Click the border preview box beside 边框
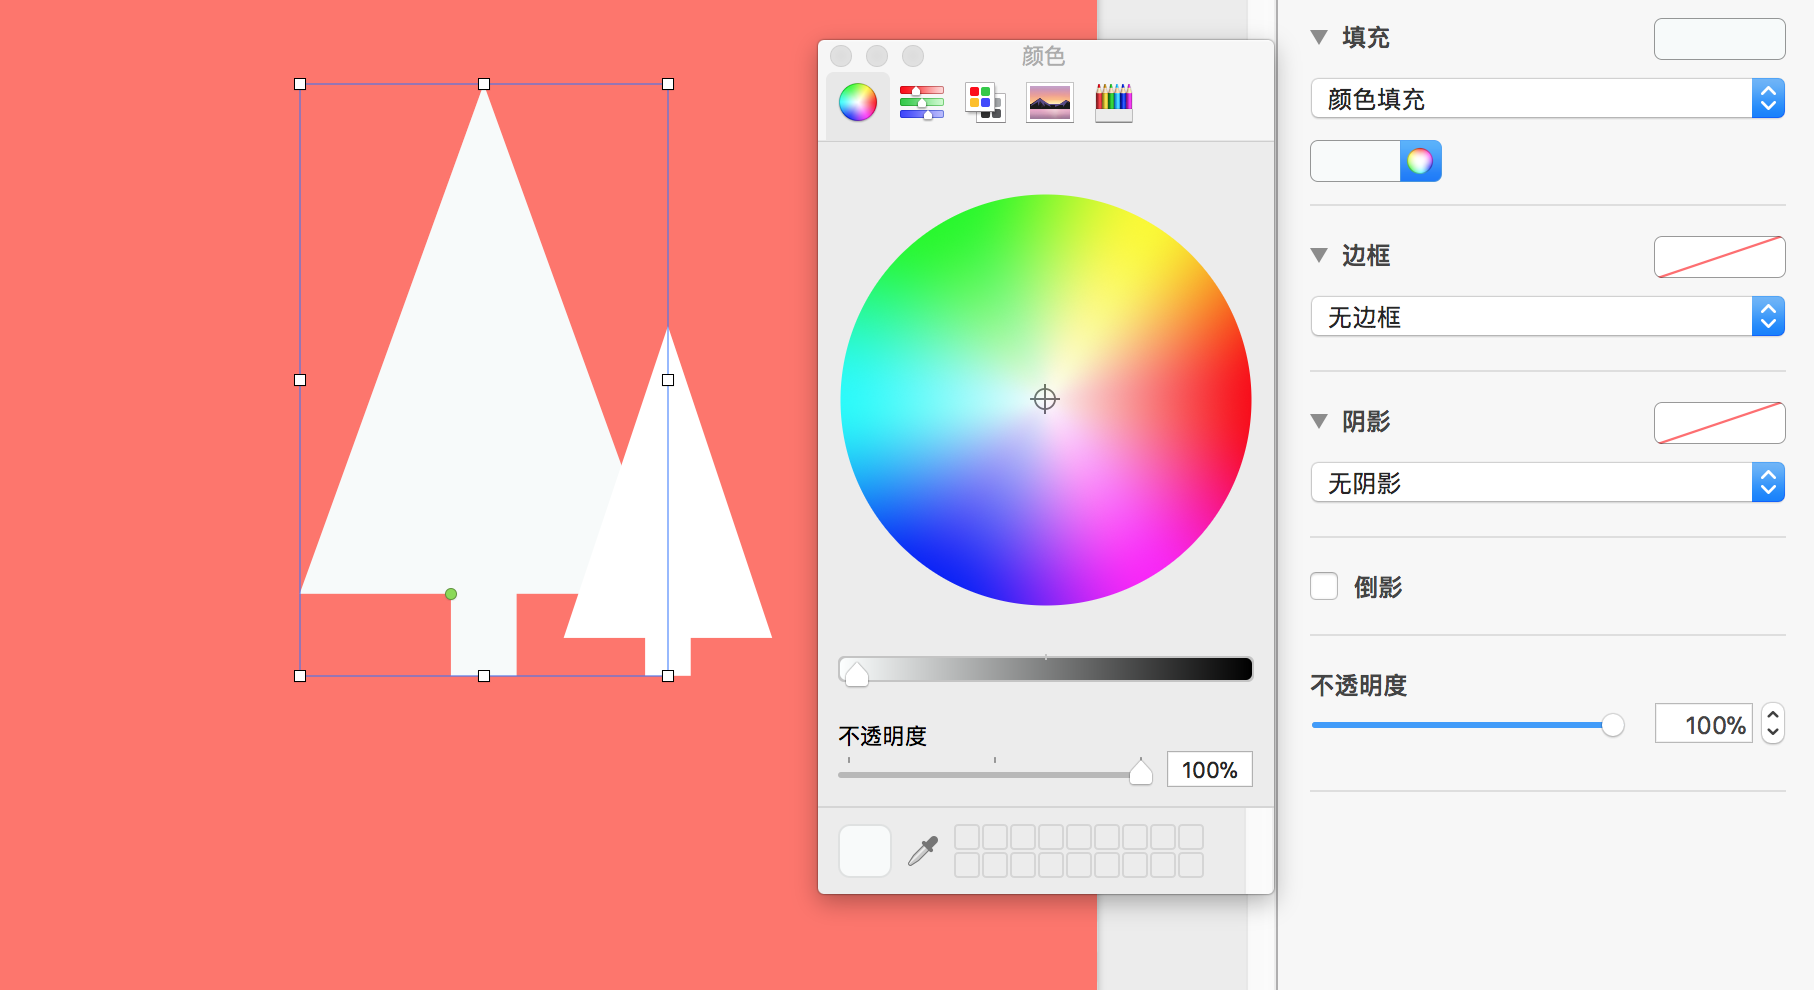The width and height of the screenshot is (1814, 990). pos(1719,257)
